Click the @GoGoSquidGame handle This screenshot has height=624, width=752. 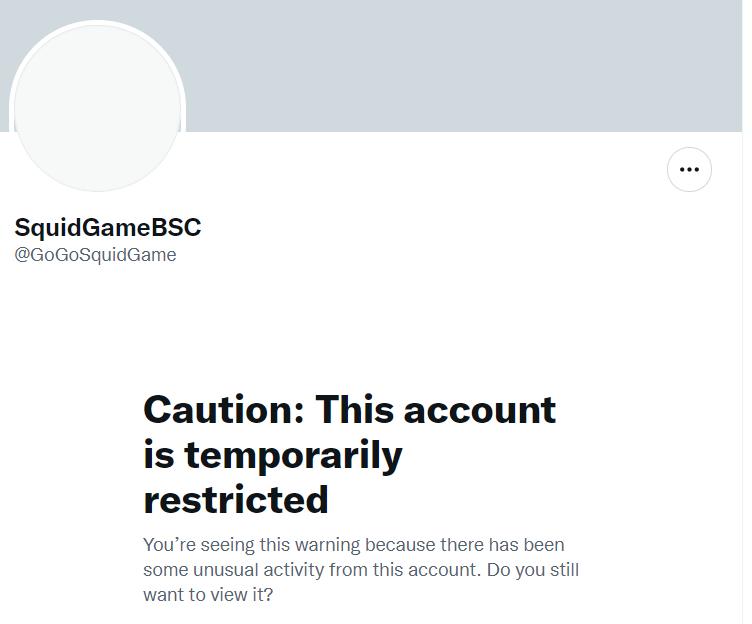tap(95, 255)
